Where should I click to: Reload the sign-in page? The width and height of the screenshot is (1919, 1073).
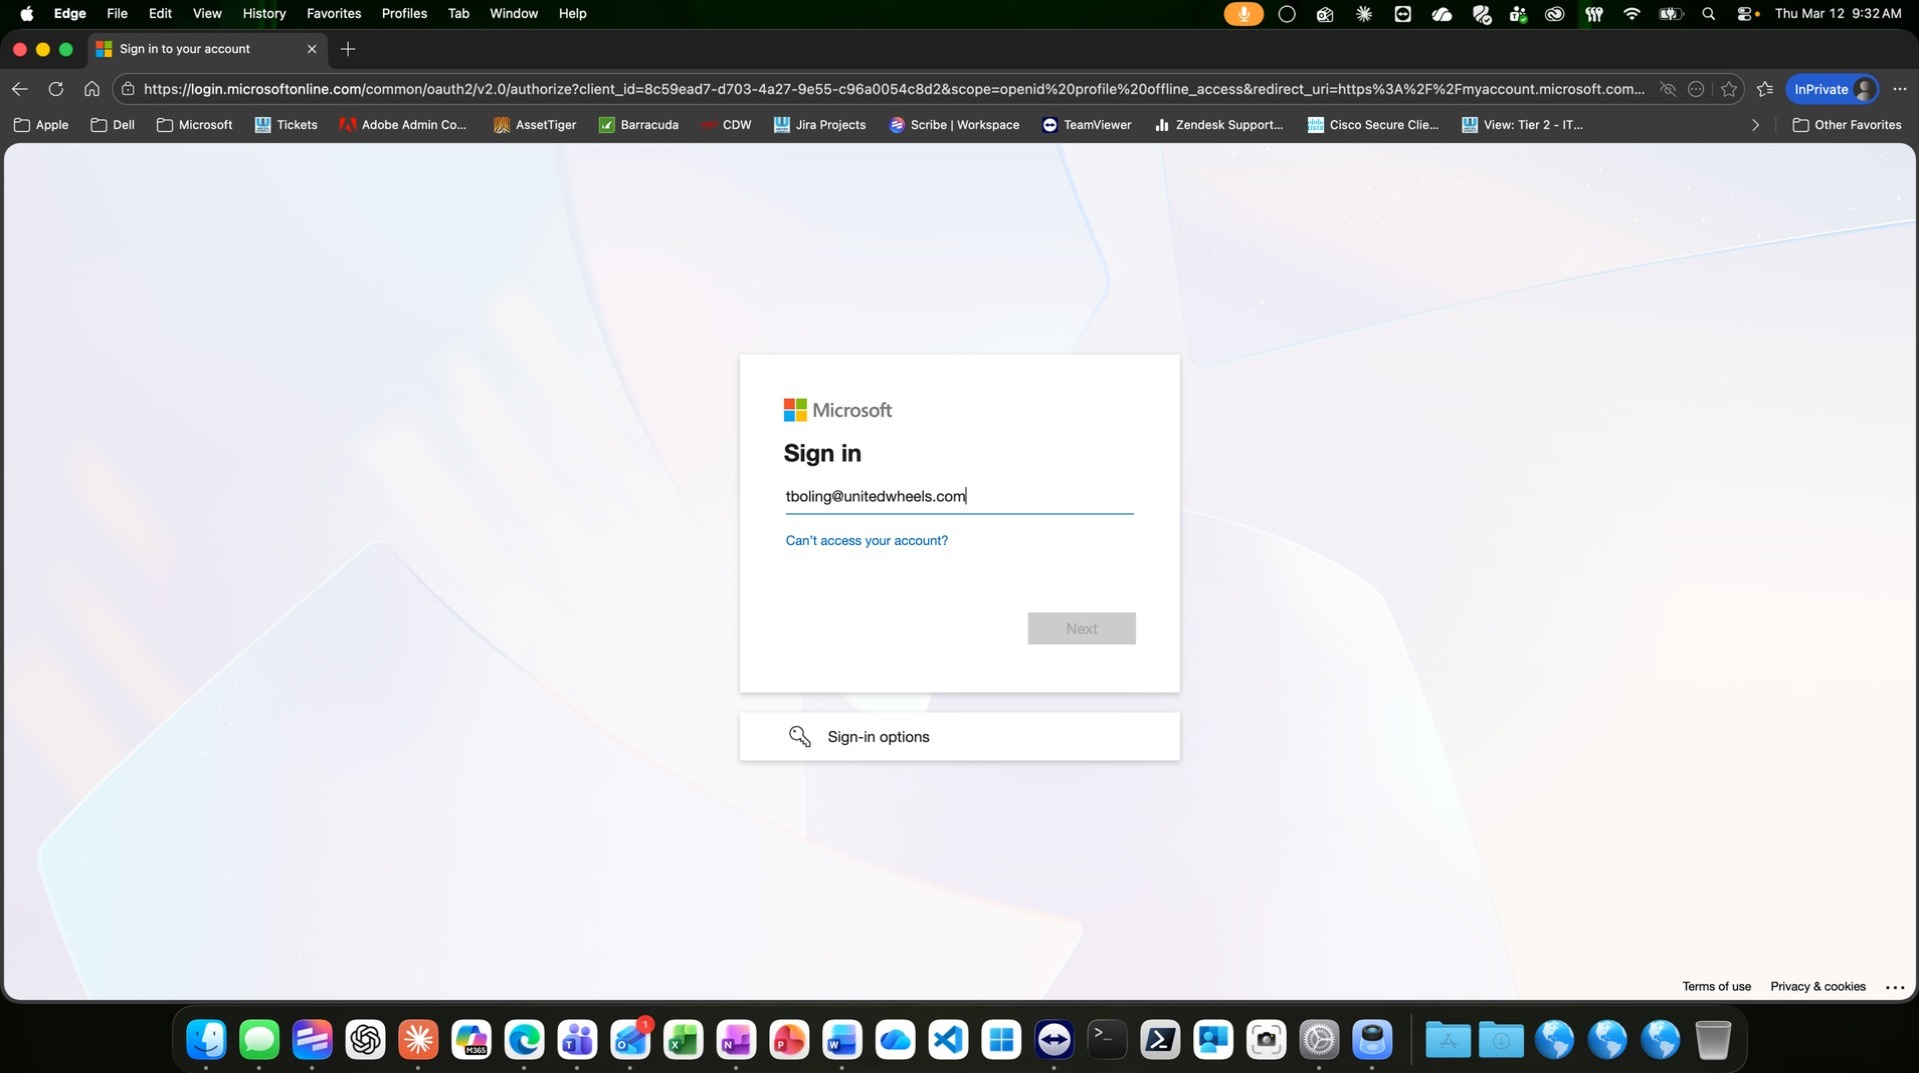56,89
